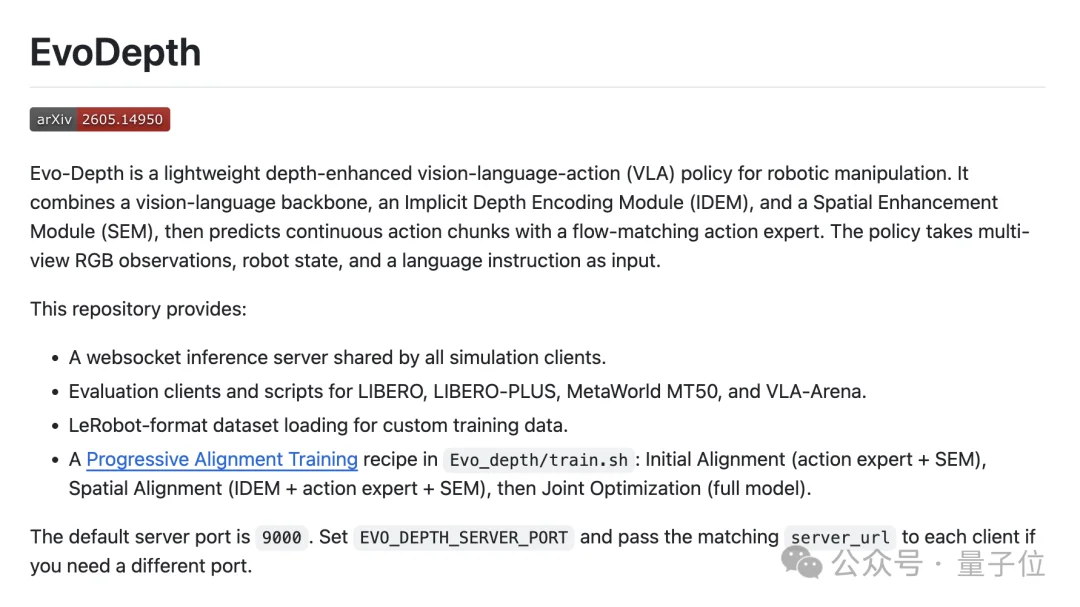The width and height of the screenshot is (1080, 607).
Task: Click the 9000 port code snippet
Action: pos(281,537)
